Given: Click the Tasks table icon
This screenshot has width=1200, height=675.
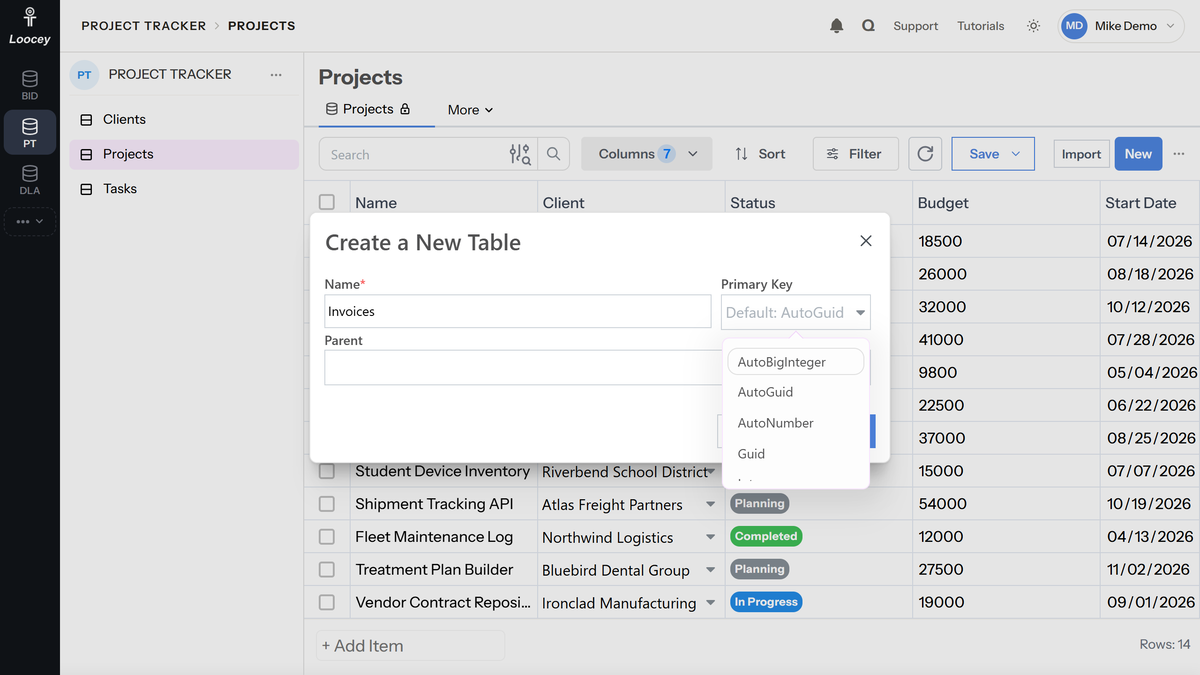Looking at the screenshot, I should click(x=85, y=189).
